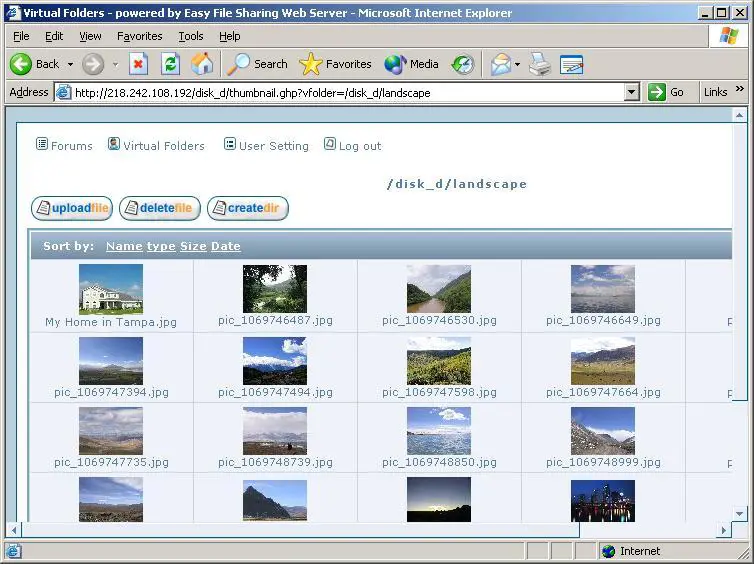Click the Virtual Folders link

pyautogui.click(x=163, y=146)
